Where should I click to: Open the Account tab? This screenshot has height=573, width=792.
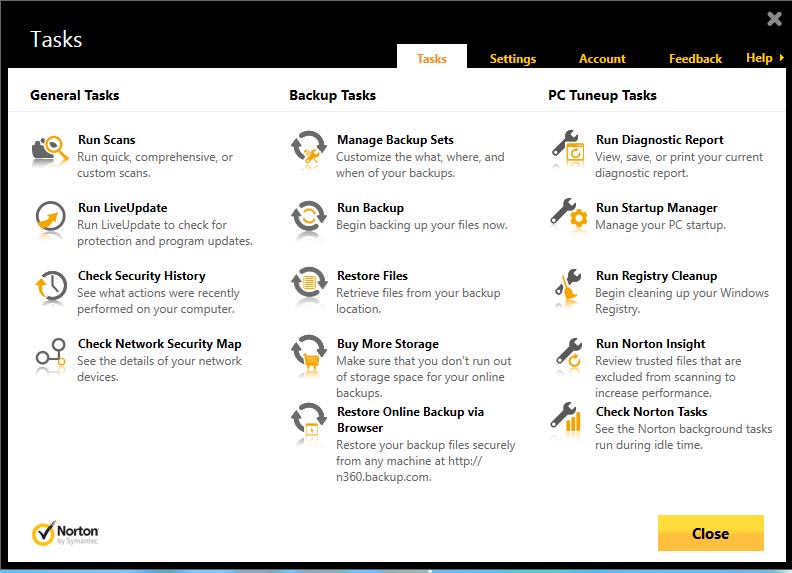tap(602, 59)
